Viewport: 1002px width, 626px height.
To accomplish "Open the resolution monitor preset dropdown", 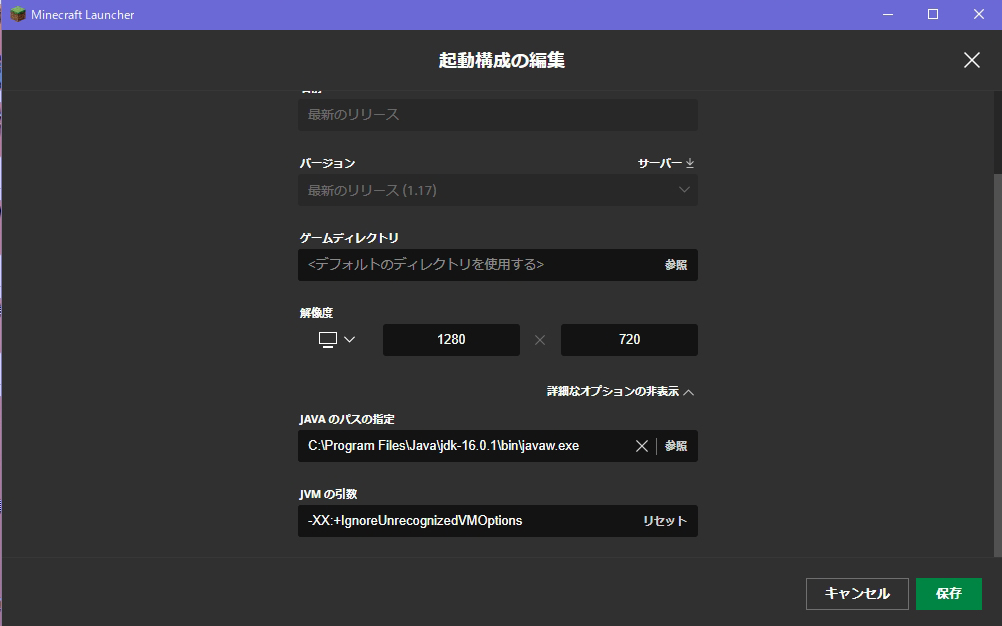I will click(337, 339).
